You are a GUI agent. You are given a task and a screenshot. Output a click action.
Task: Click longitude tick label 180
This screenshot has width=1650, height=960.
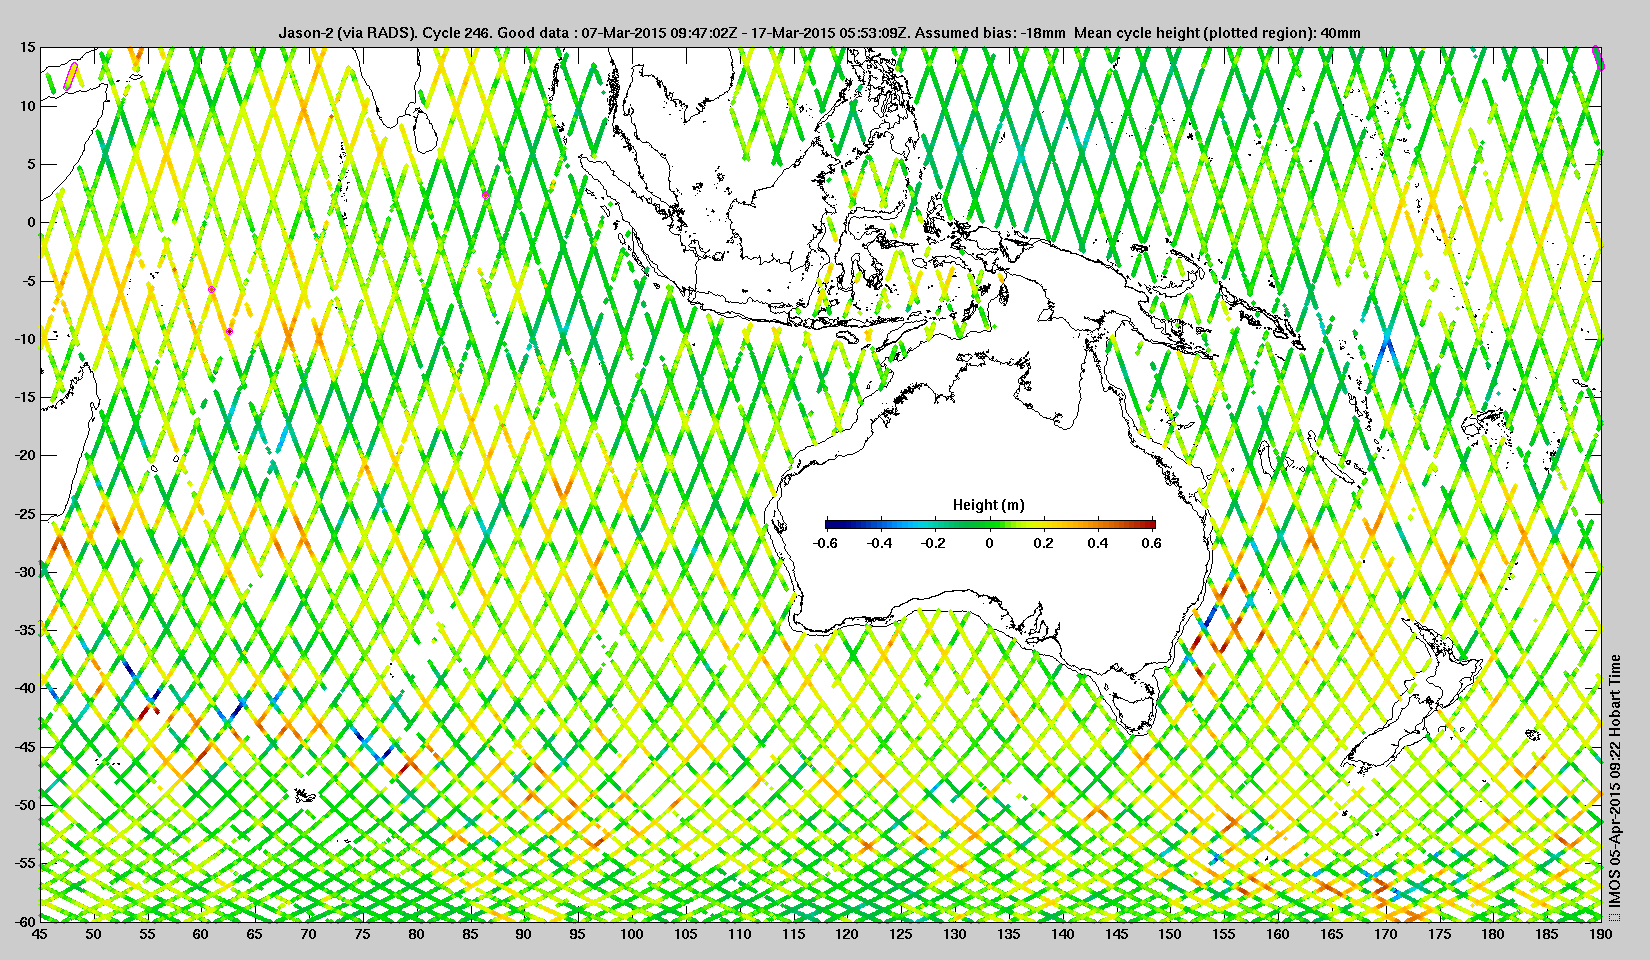point(1493,934)
